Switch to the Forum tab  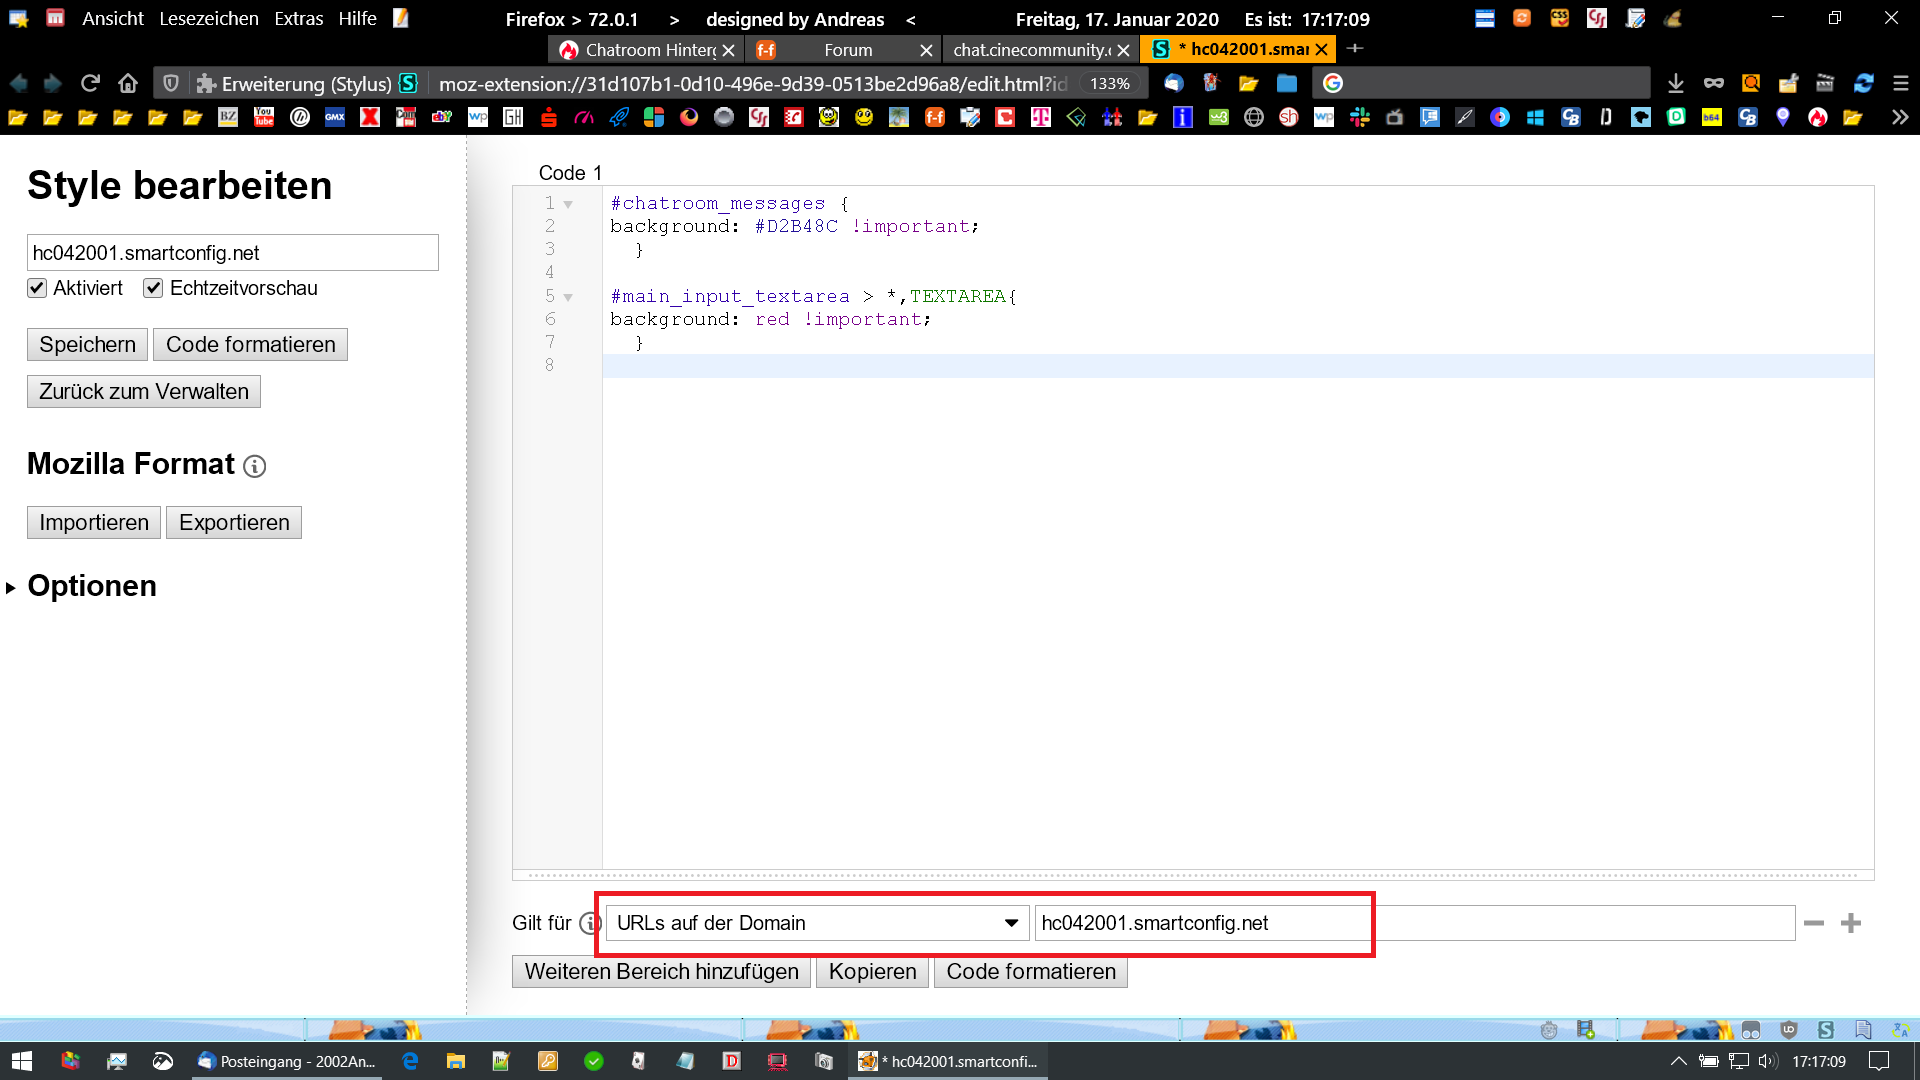[847, 49]
